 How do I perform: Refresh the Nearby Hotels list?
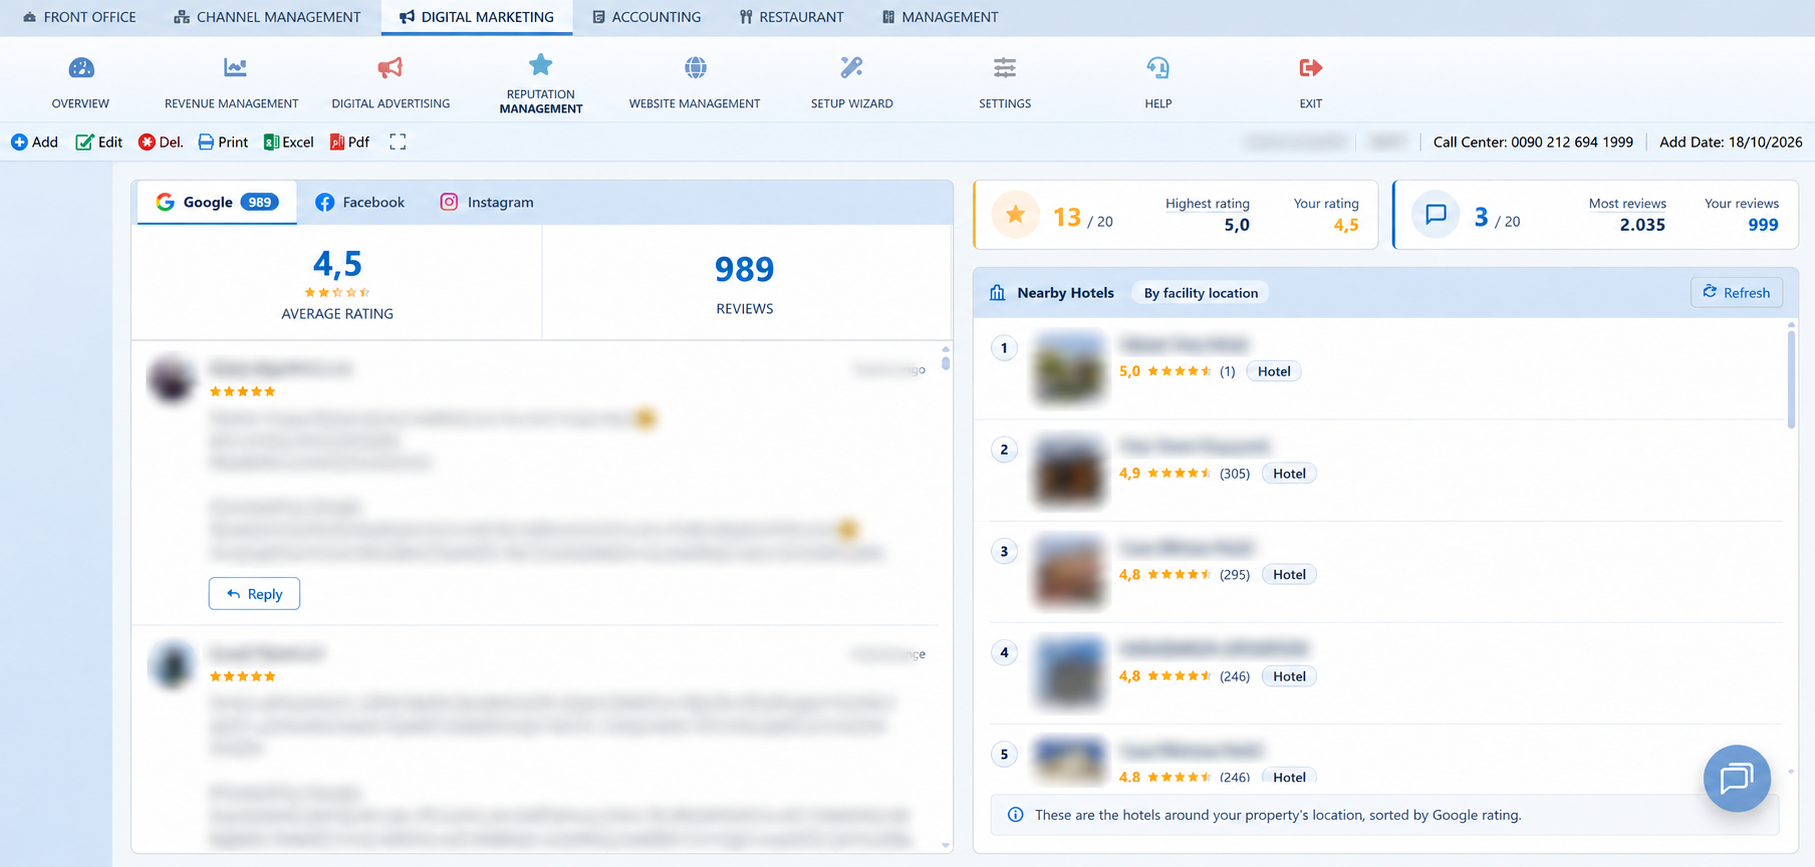(x=1737, y=292)
